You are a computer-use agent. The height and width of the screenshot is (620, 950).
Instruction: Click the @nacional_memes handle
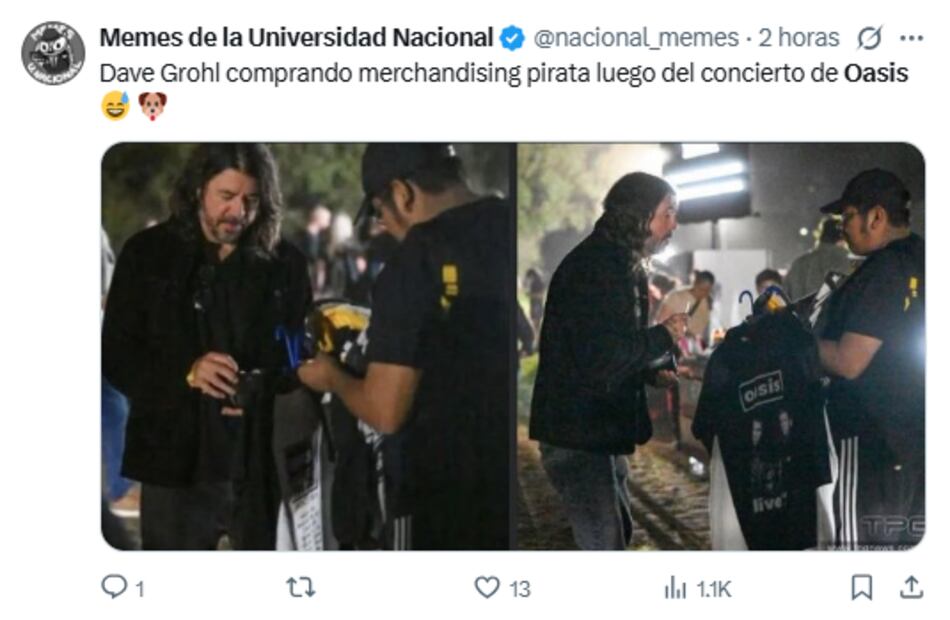[x=636, y=38]
